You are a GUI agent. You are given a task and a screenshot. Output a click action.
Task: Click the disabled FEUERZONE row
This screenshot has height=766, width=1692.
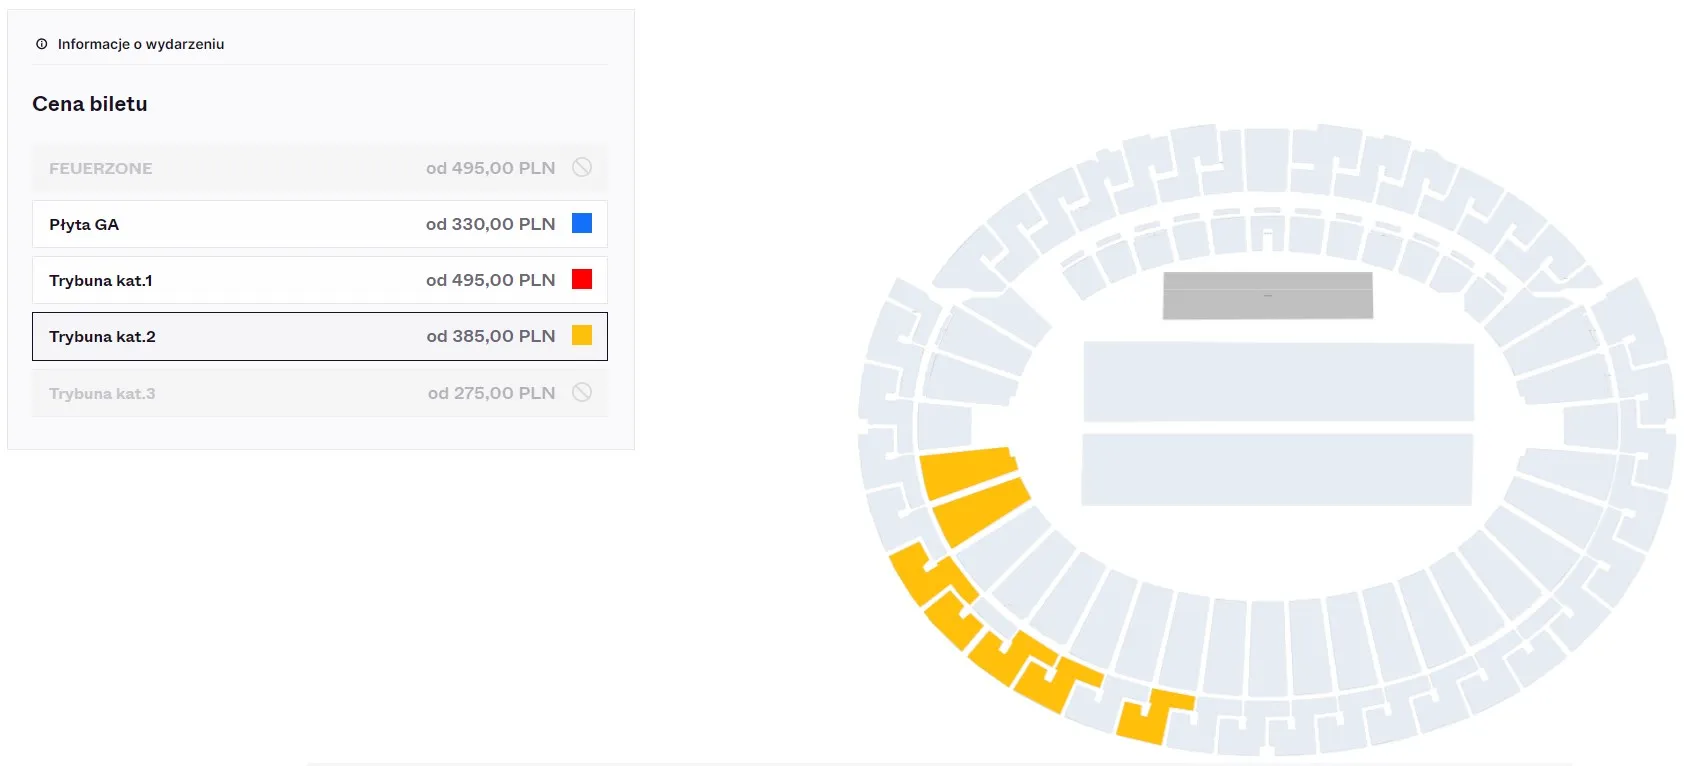(320, 168)
